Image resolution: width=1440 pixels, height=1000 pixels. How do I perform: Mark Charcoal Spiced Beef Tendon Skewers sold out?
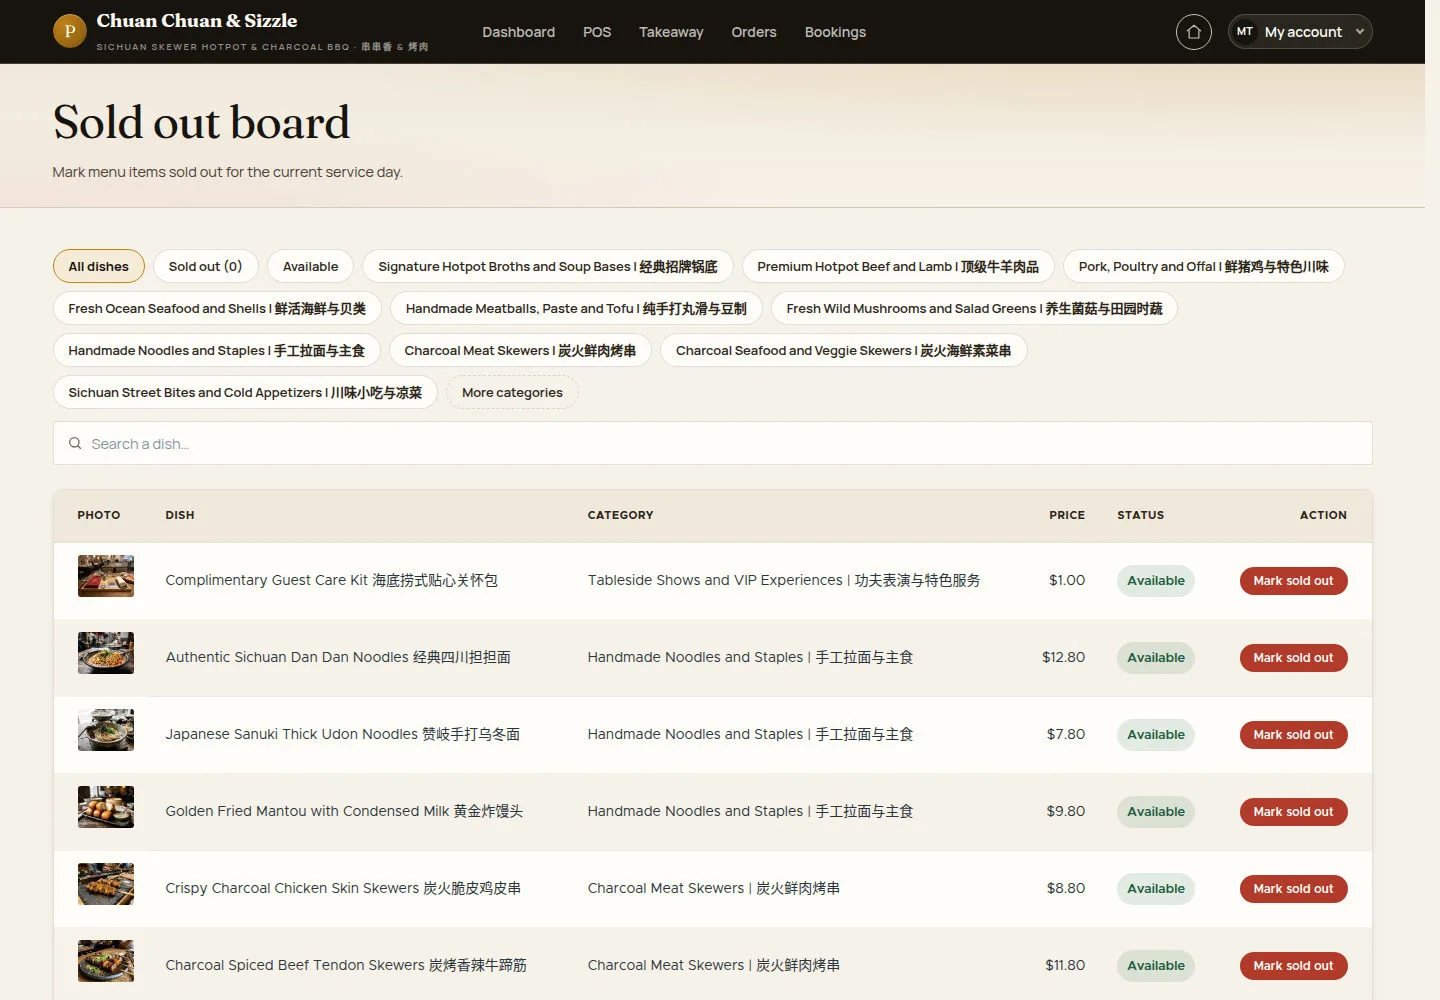pyautogui.click(x=1293, y=966)
